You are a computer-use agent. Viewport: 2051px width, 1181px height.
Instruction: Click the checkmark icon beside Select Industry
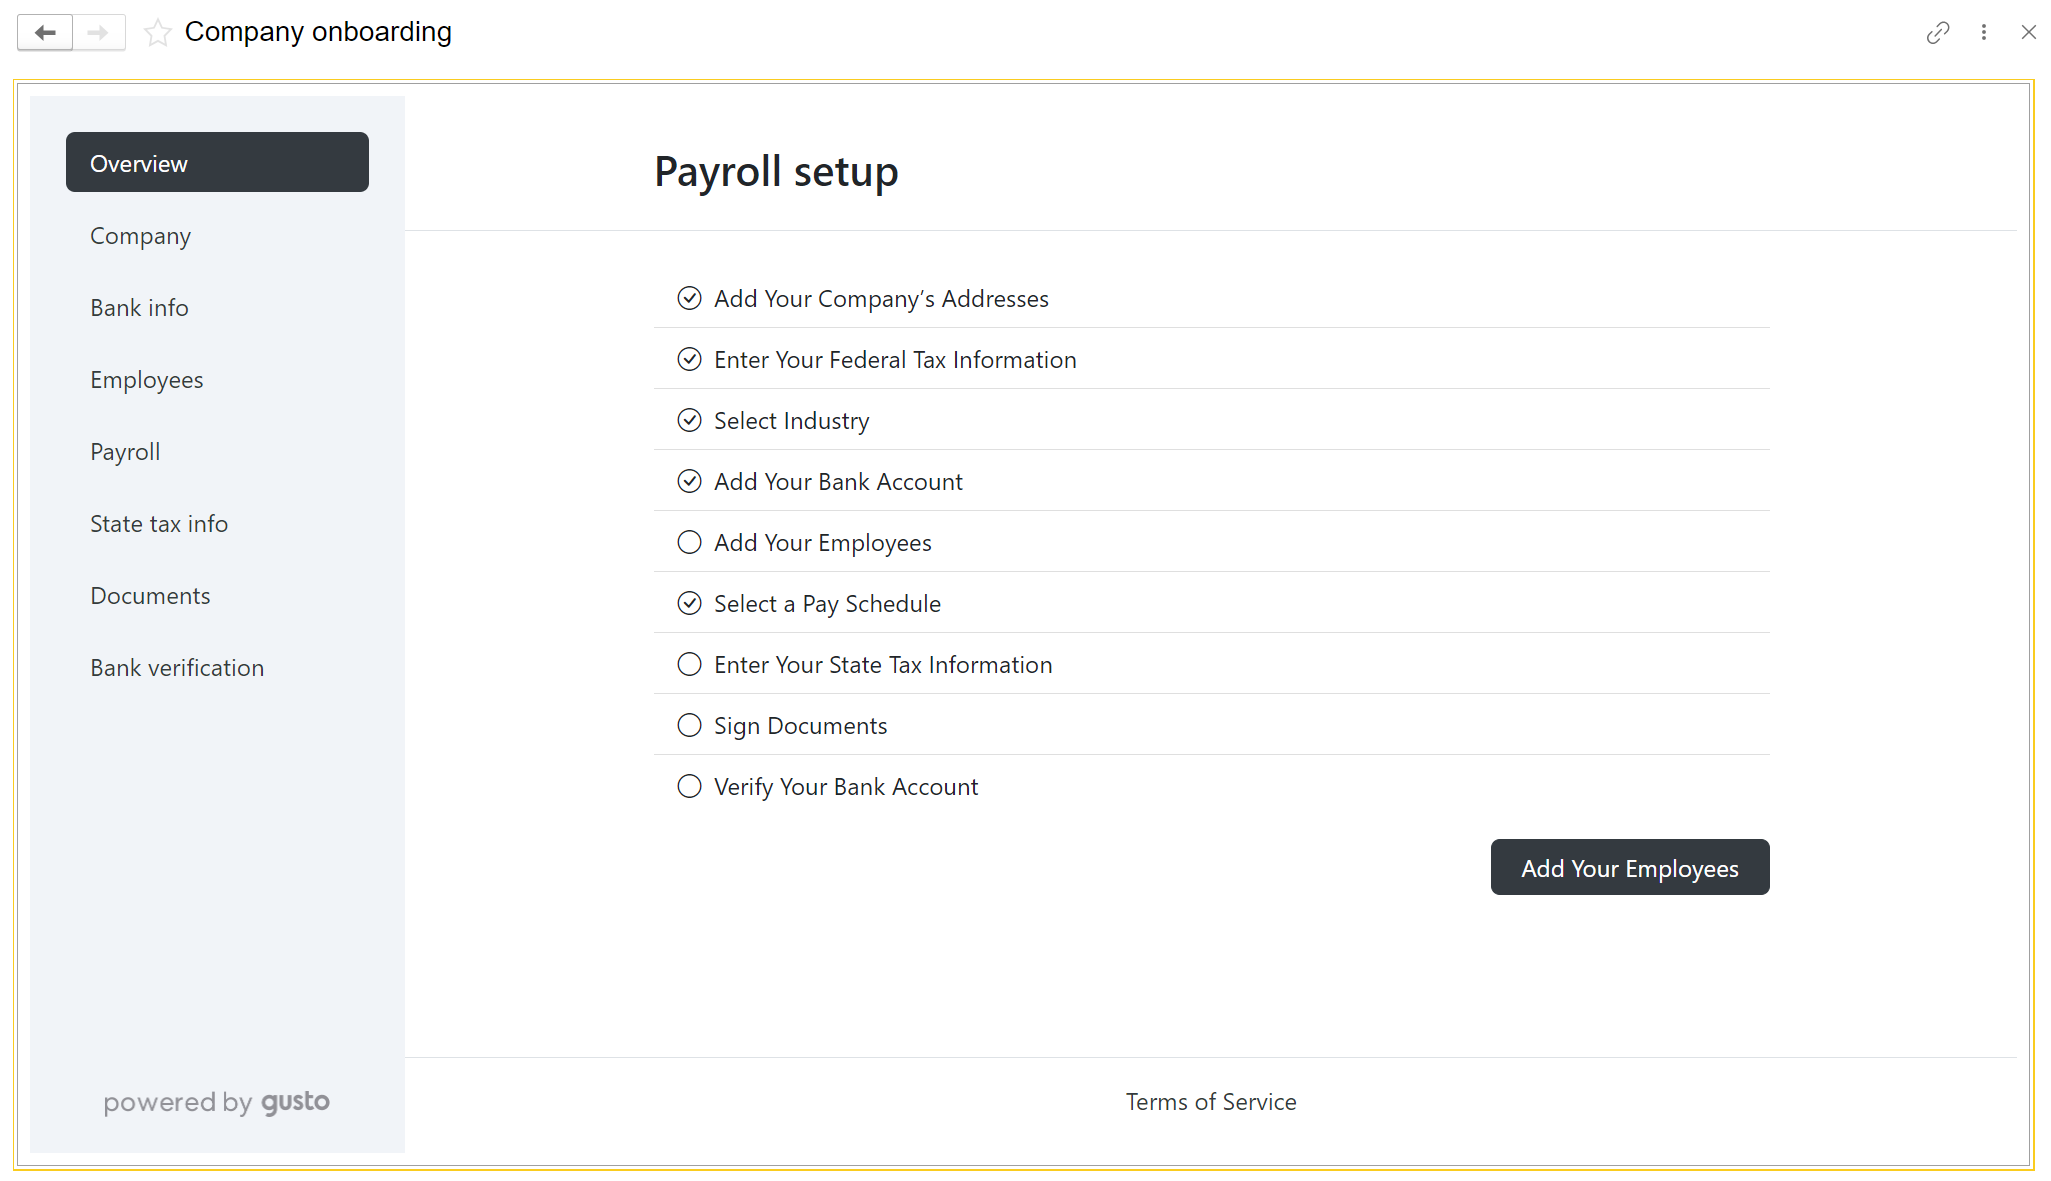pos(689,420)
